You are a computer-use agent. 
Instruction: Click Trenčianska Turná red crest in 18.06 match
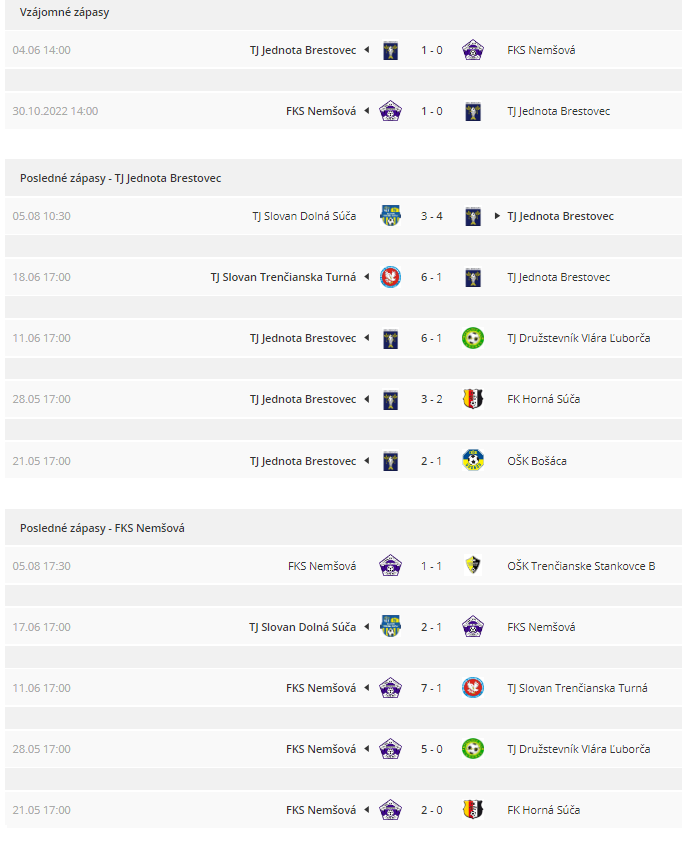[390, 277]
